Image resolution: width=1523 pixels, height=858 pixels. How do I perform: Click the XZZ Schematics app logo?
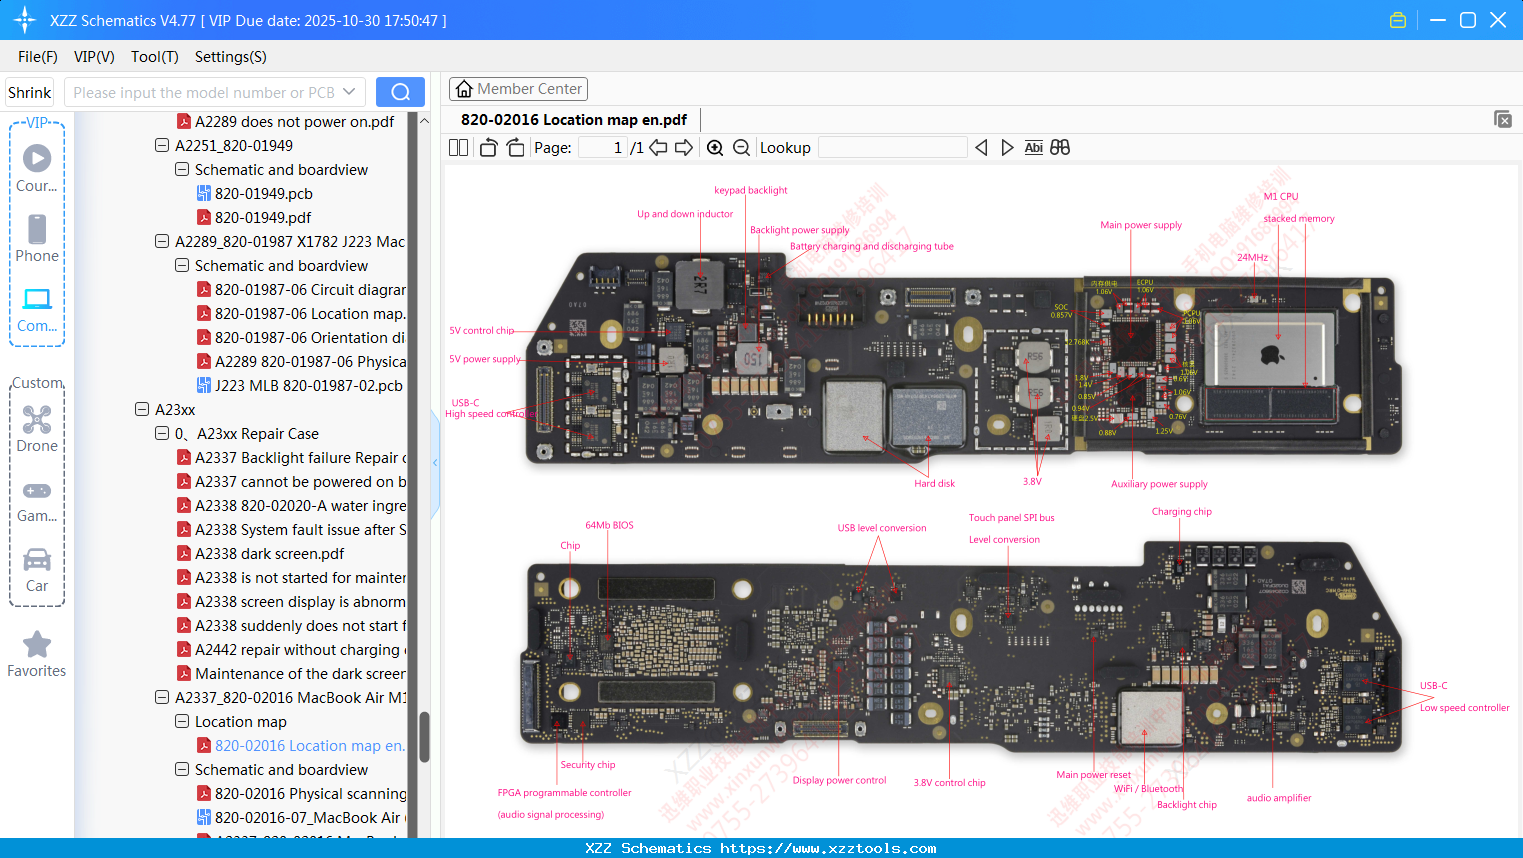click(x=25, y=20)
